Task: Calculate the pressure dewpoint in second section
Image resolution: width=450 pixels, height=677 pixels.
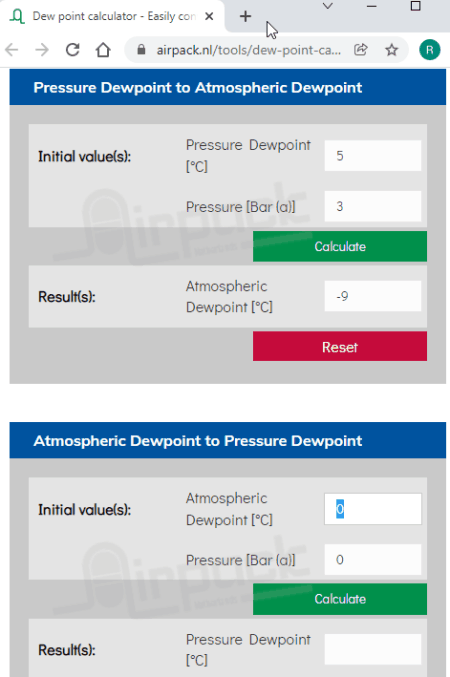Action: point(340,599)
